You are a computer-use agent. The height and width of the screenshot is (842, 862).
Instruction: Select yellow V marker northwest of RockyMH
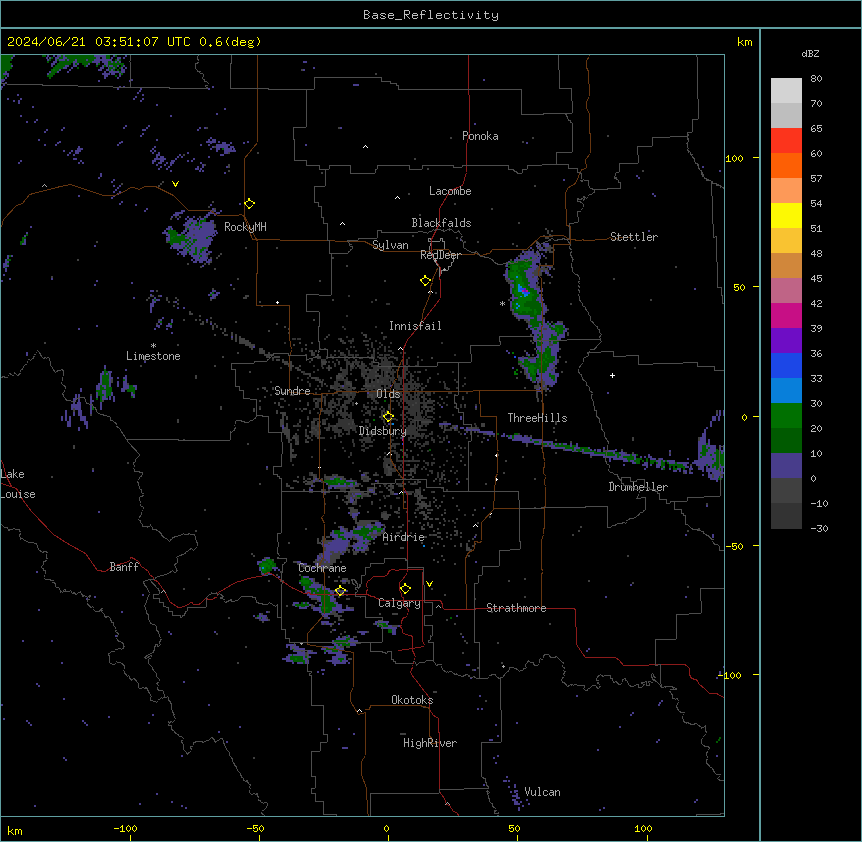coord(175,184)
